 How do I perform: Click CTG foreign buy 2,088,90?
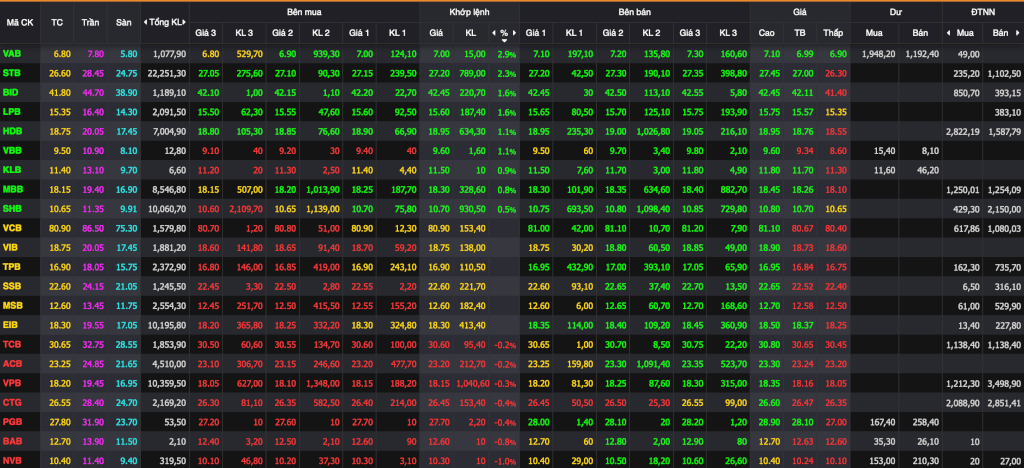963,403
